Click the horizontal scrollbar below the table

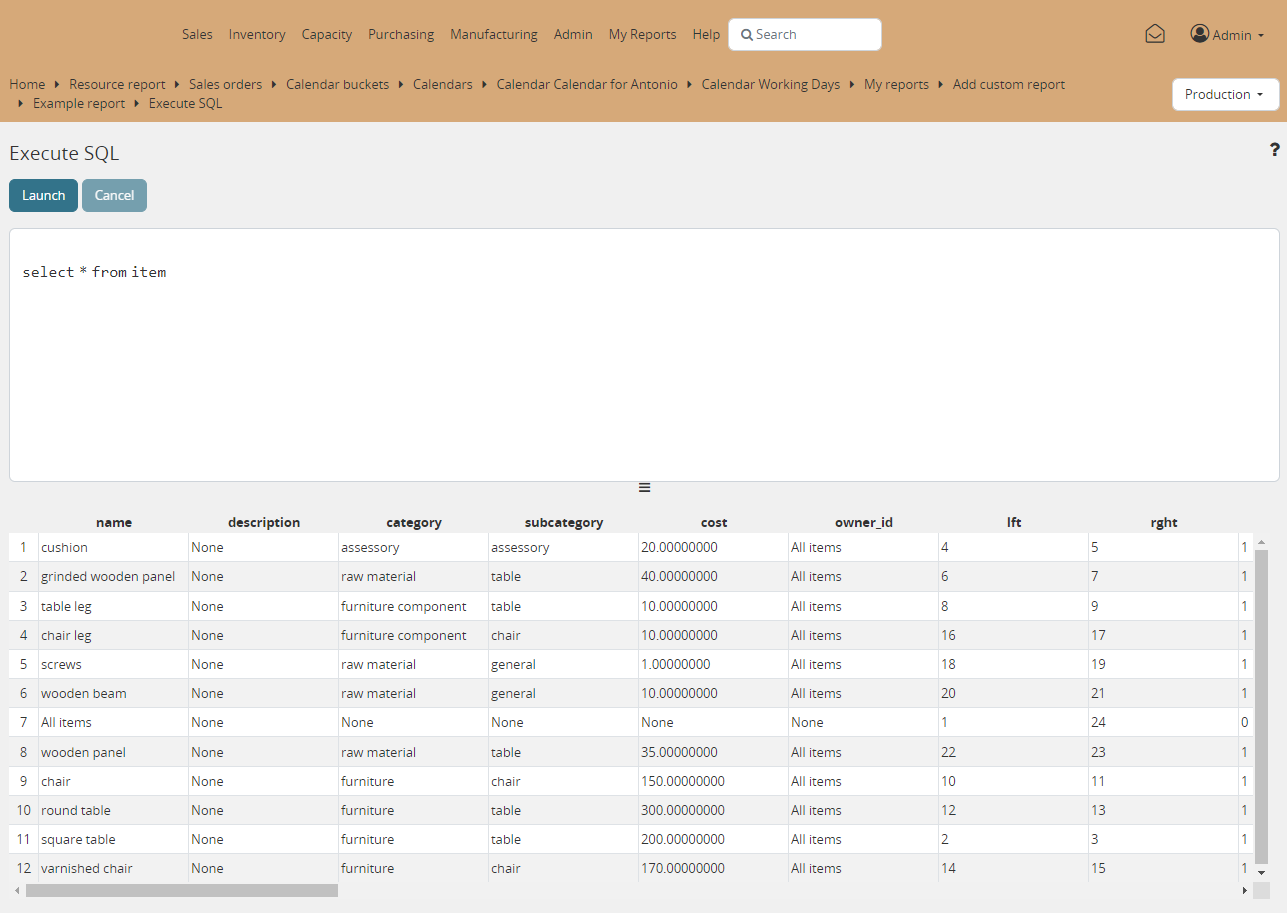click(180, 890)
